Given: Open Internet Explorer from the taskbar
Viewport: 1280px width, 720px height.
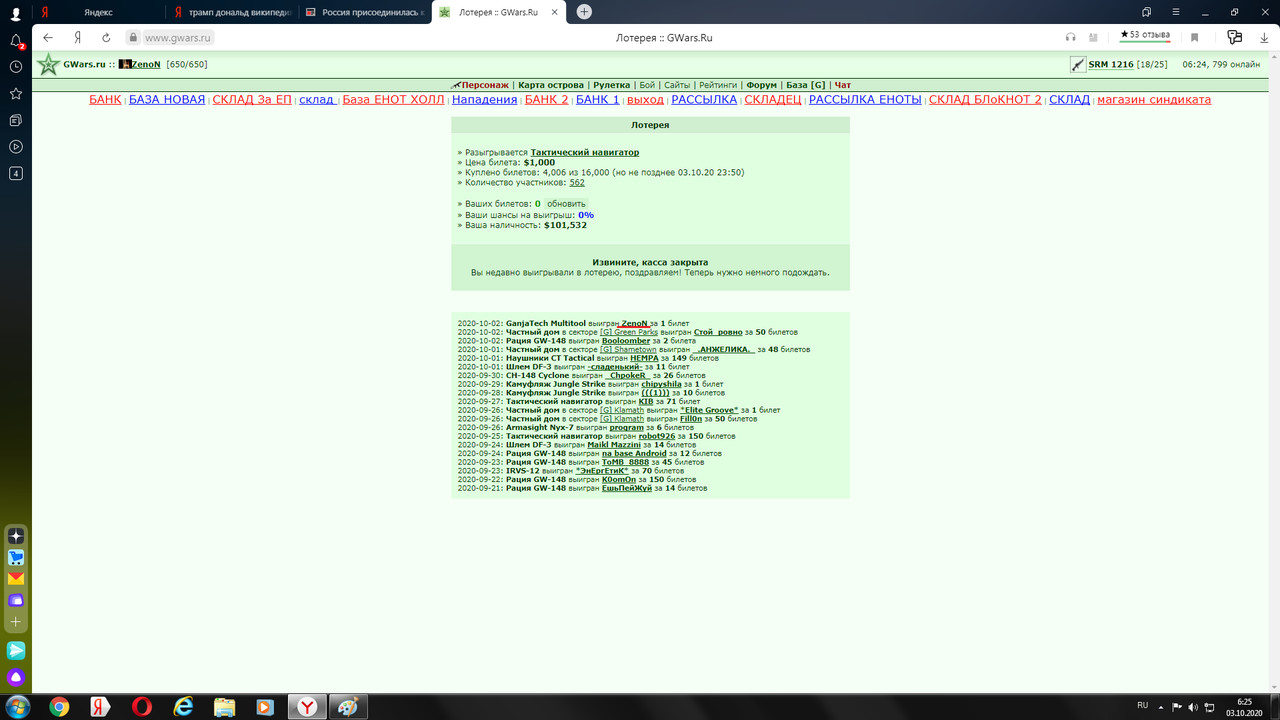Looking at the screenshot, I should tap(183, 707).
